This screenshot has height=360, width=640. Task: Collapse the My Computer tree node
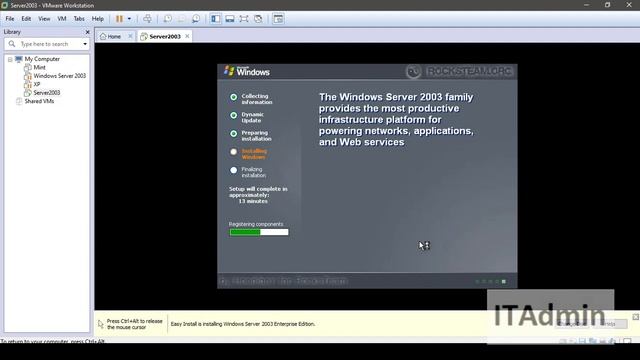(10, 59)
